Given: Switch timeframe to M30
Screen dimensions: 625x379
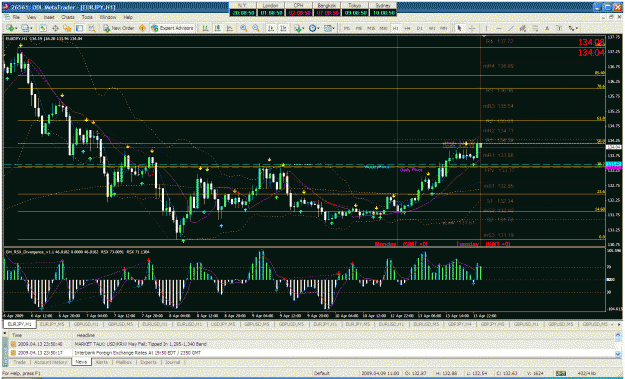Looking at the screenshot, I should [383, 28].
